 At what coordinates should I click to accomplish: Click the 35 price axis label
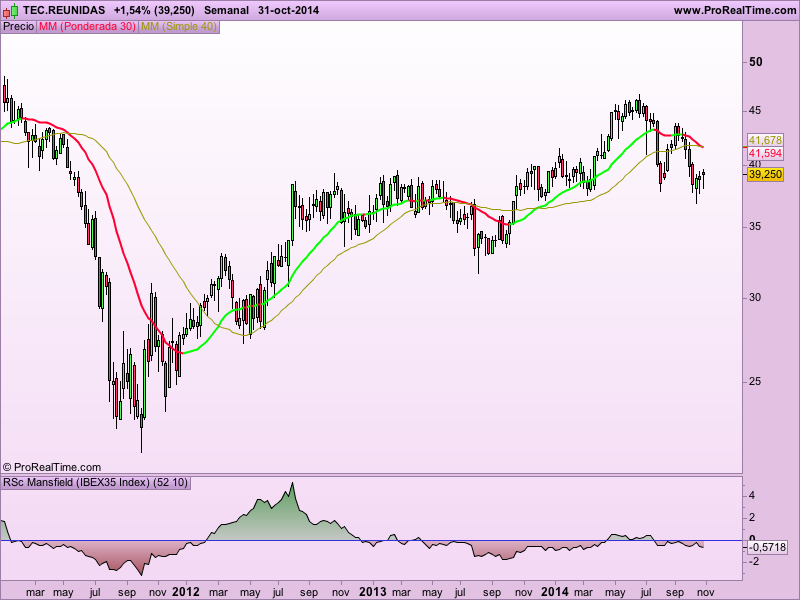pos(756,227)
